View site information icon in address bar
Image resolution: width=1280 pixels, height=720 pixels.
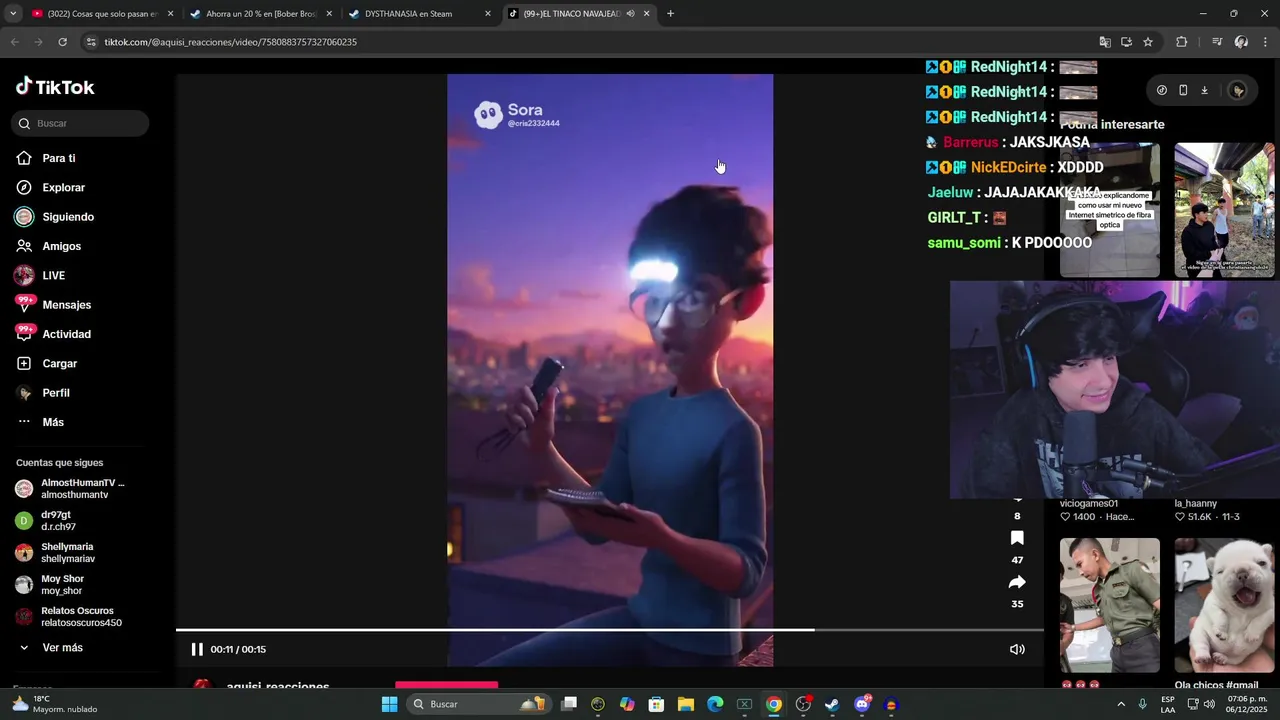point(91,42)
